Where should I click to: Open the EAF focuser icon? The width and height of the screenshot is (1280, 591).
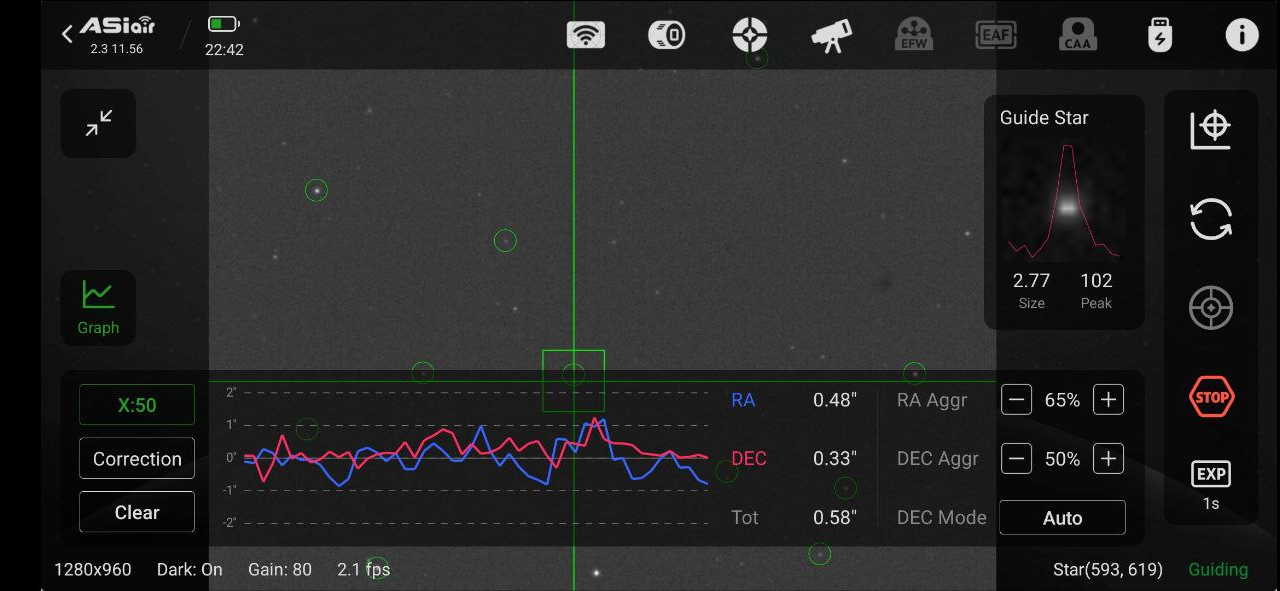click(x=996, y=36)
